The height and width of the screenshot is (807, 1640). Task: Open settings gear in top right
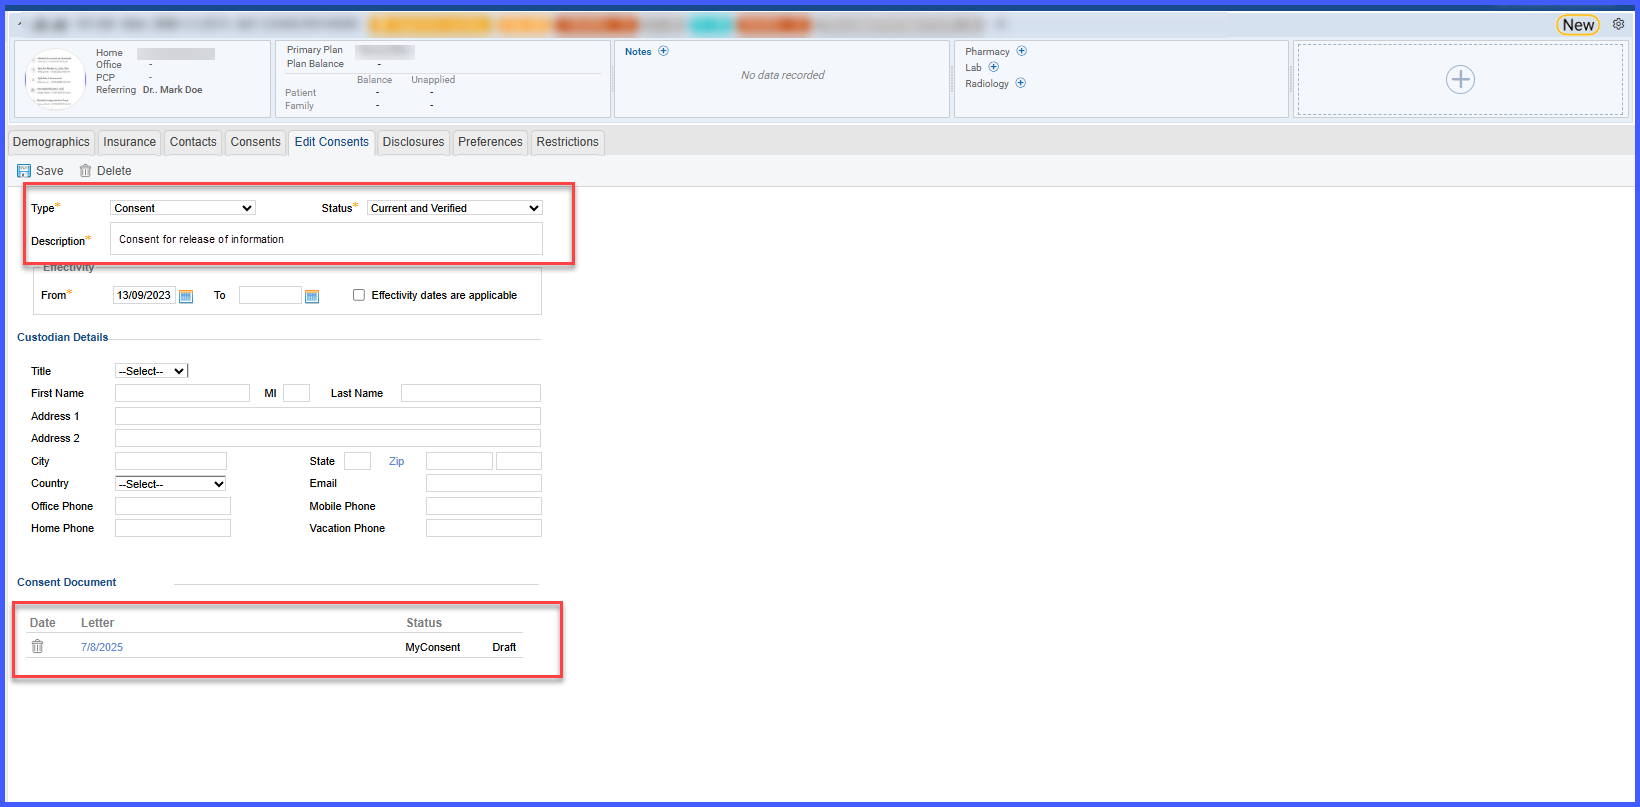tap(1618, 24)
